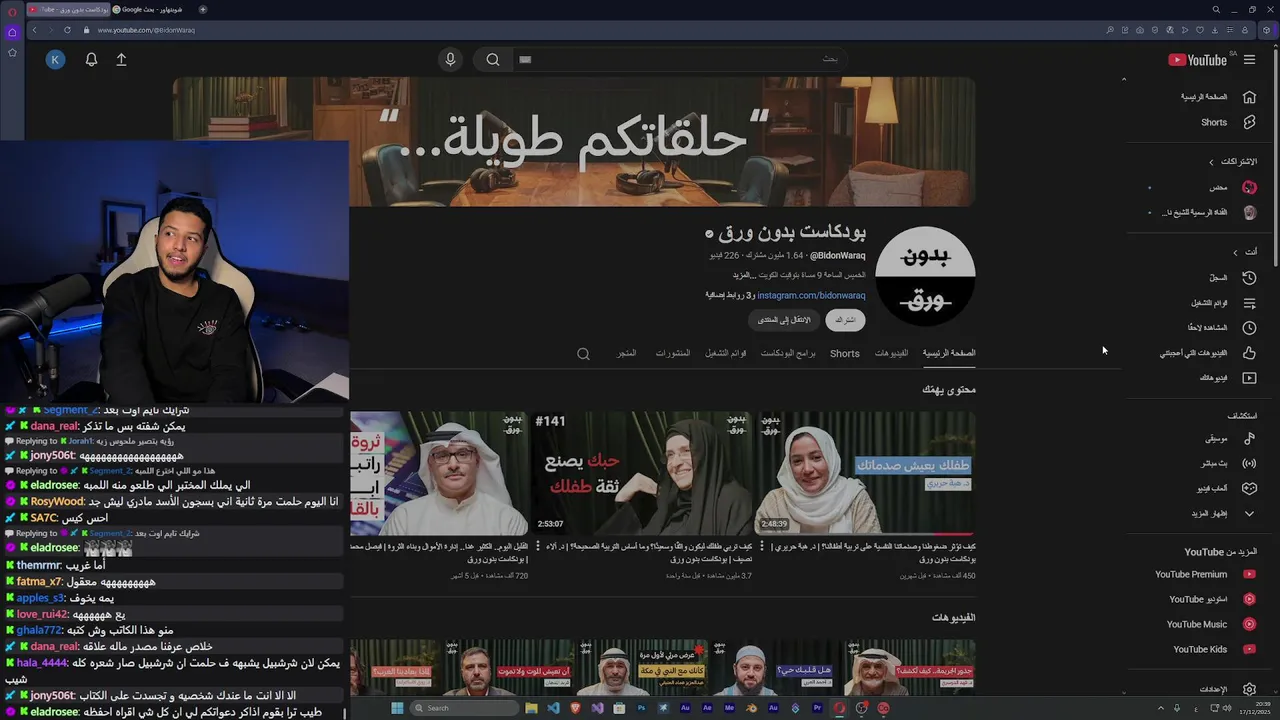Open video thumbnail with man in white ghutra
This screenshot has width=1280, height=720.
[x=439, y=472]
